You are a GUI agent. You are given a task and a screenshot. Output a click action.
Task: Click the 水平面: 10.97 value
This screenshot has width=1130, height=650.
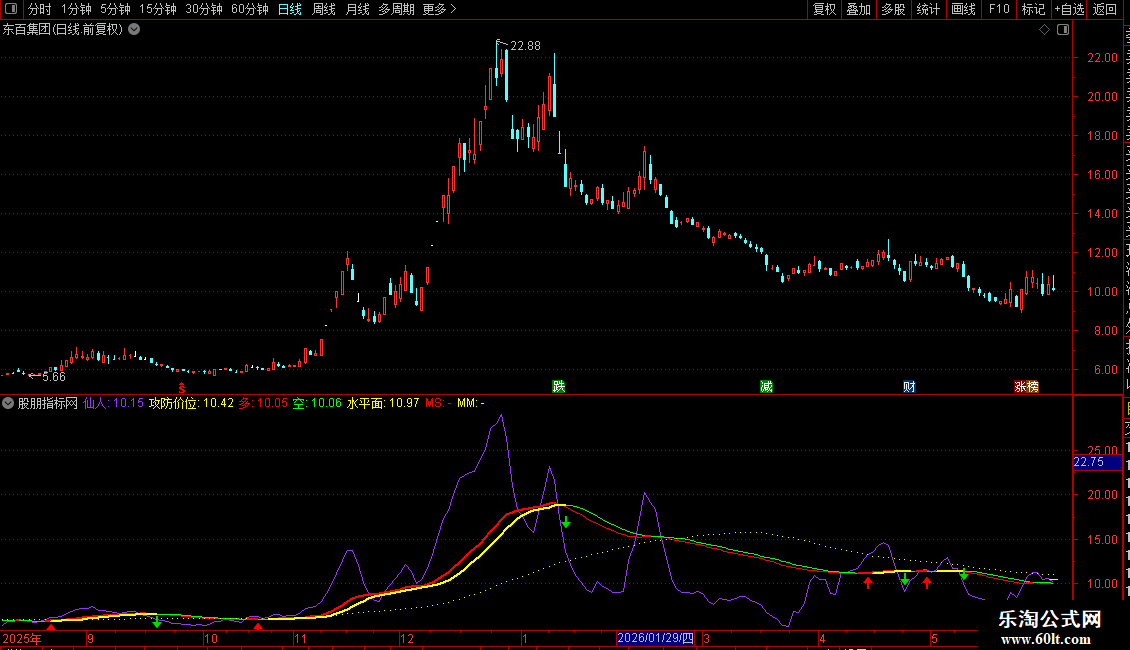[x=383, y=404]
